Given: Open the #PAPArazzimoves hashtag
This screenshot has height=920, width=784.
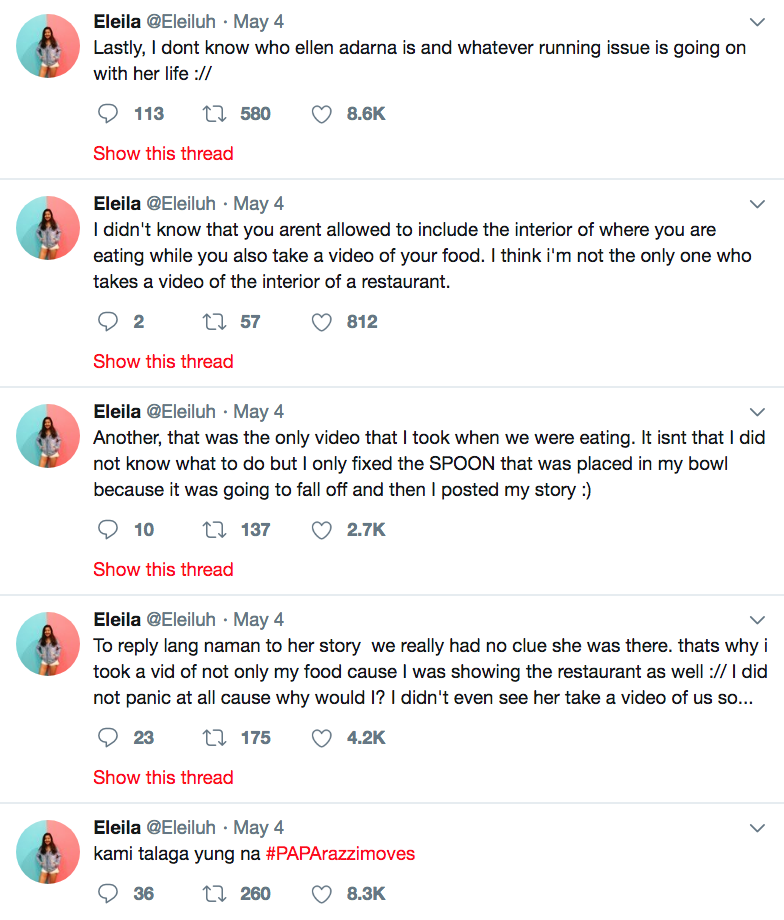Looking at the screenshot, I should click(x=340, y=854).
